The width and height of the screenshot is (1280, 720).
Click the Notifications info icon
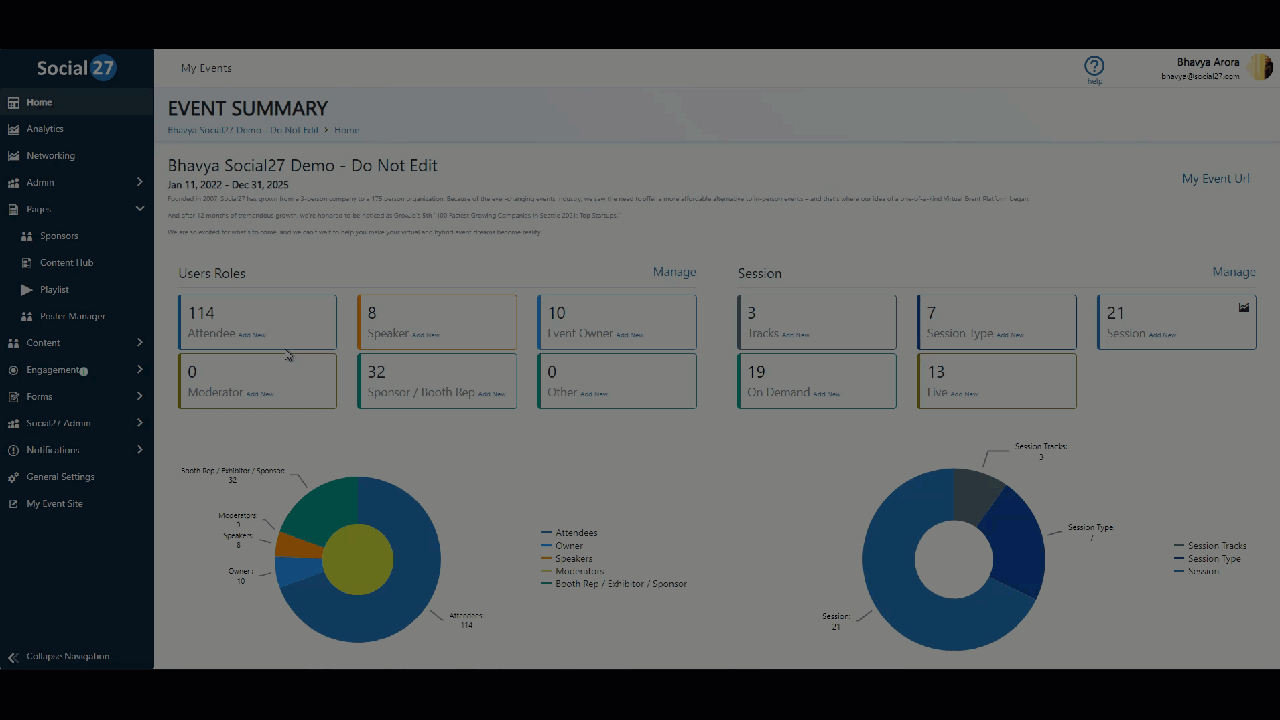pos(14,450)
